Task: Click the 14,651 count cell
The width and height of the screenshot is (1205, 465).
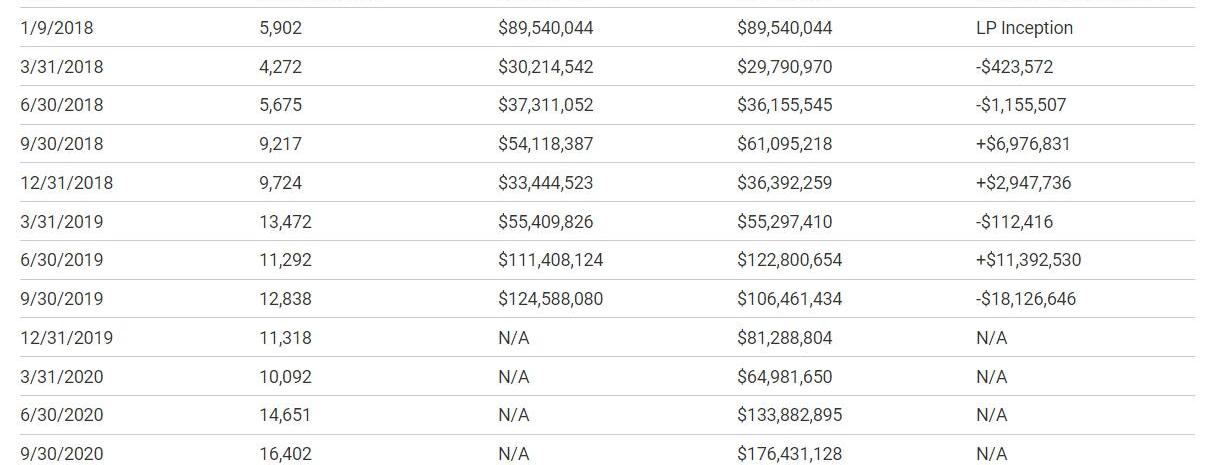Action: point(285,415)
